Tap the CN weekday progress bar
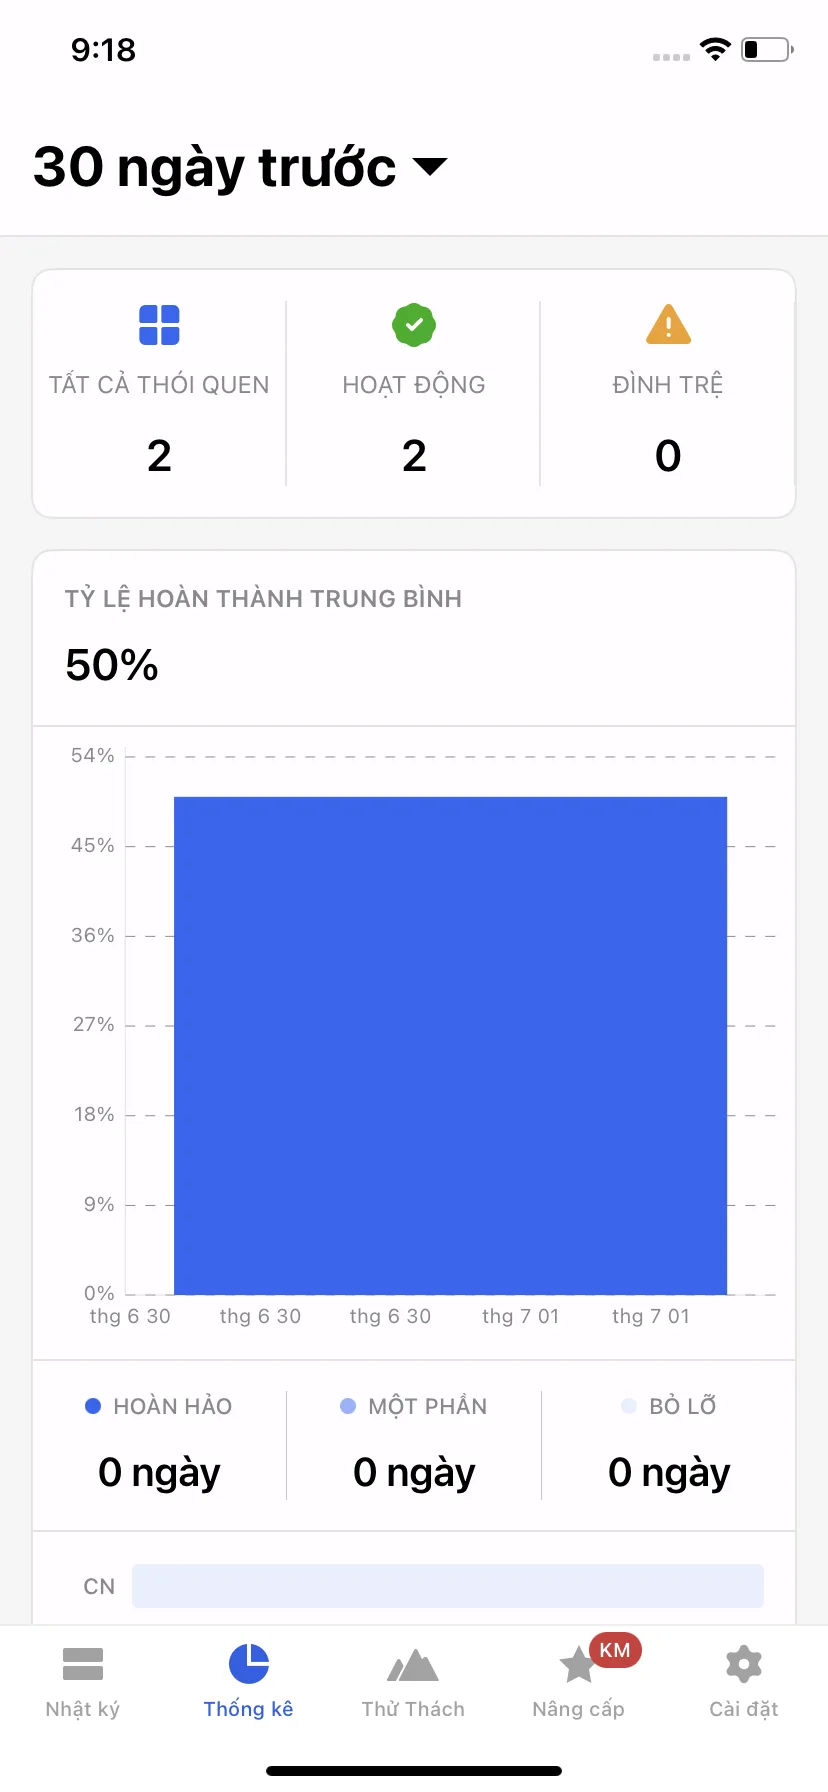 [448, 1586]
